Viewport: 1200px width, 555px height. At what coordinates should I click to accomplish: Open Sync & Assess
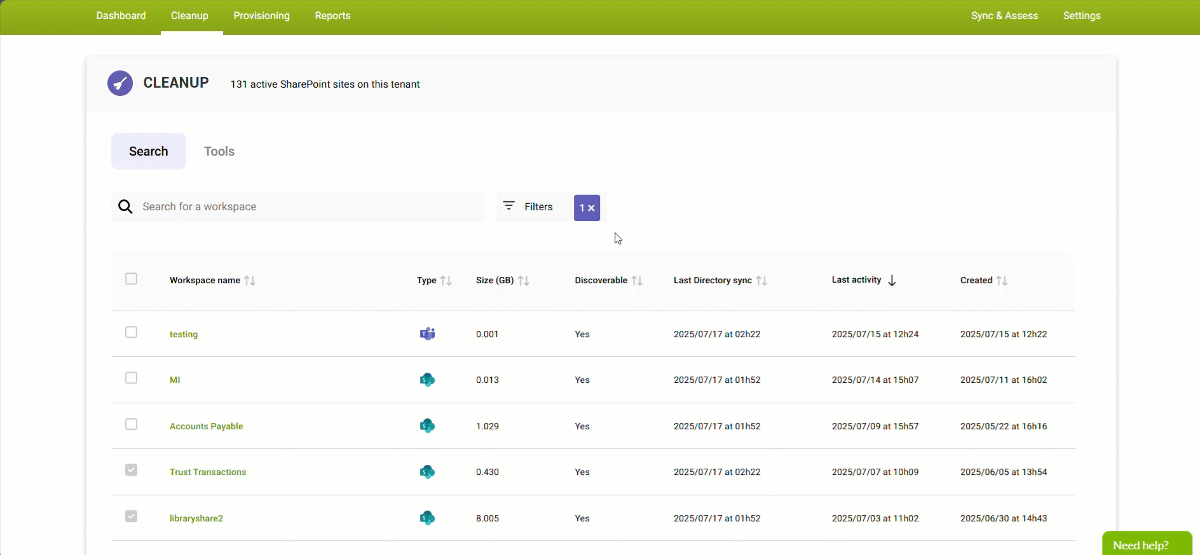[x=1004, y=16]
